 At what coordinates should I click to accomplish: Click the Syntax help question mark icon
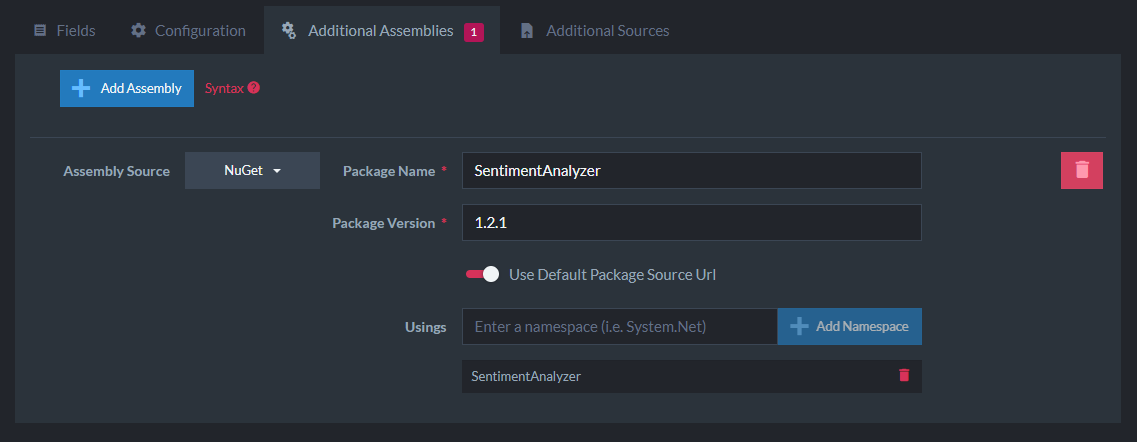click(x=253, y=88)
